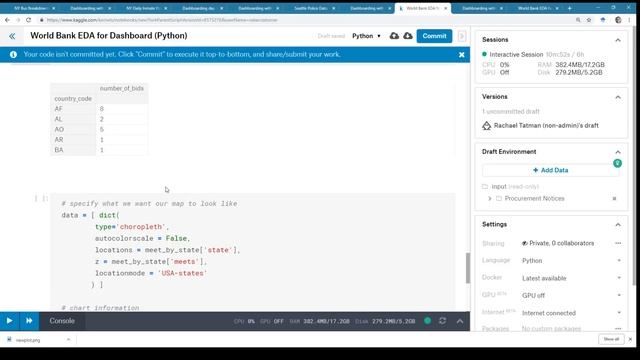
Task: Close the downloads bar
Action: 630,339
